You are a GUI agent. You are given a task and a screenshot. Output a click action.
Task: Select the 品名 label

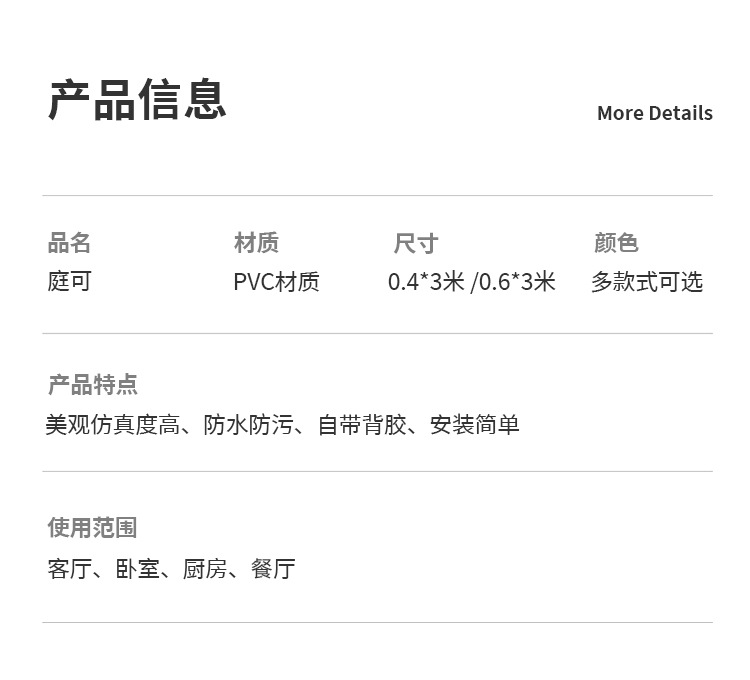click(69, 243)
